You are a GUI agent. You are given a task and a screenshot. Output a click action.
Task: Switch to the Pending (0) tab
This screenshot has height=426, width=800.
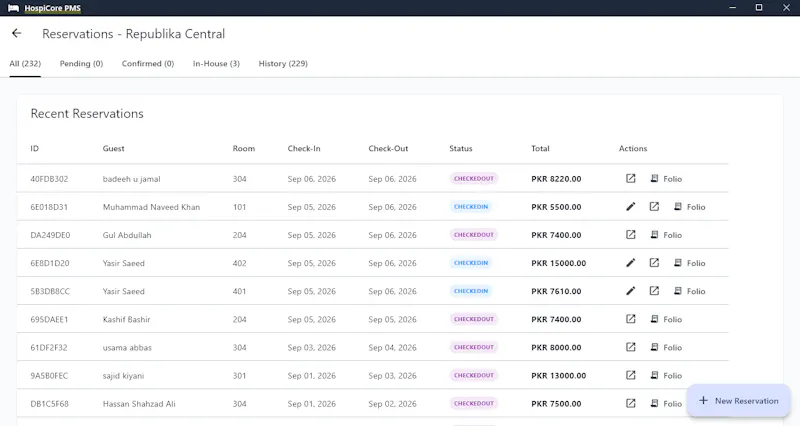(81, 64)
